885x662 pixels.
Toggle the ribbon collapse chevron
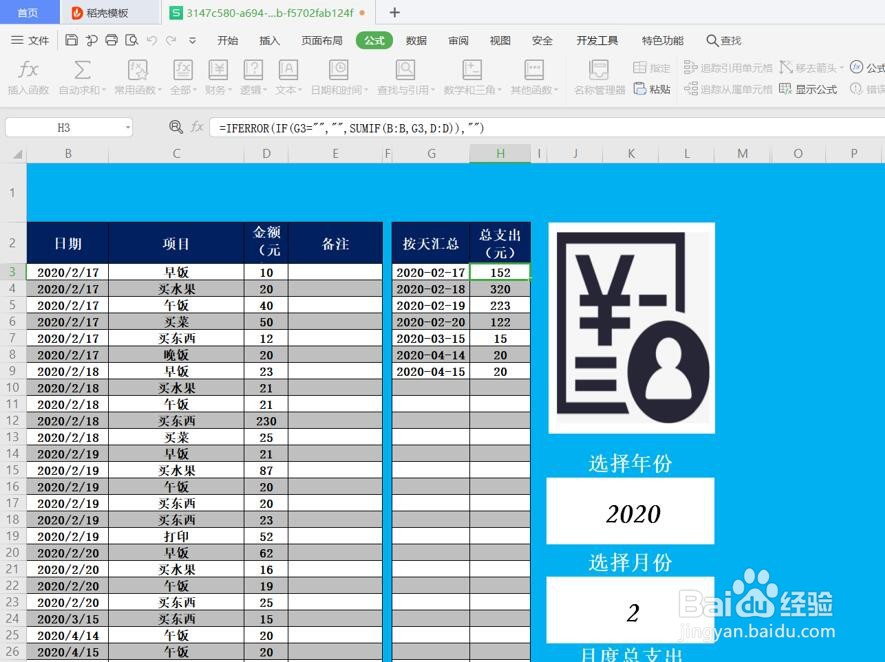[x=192, y=41]
